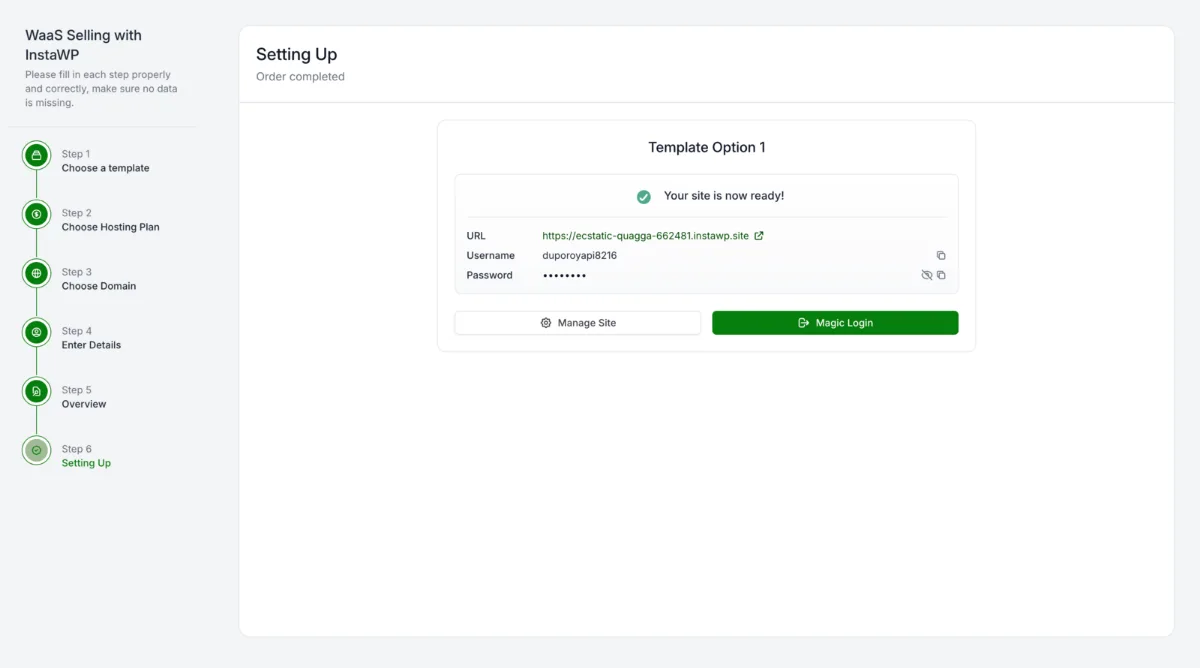Click the masked password dots
Image resolution: width=1200 pixels, height=668 pixels.
pyautogui.click(x=564, y=275)
